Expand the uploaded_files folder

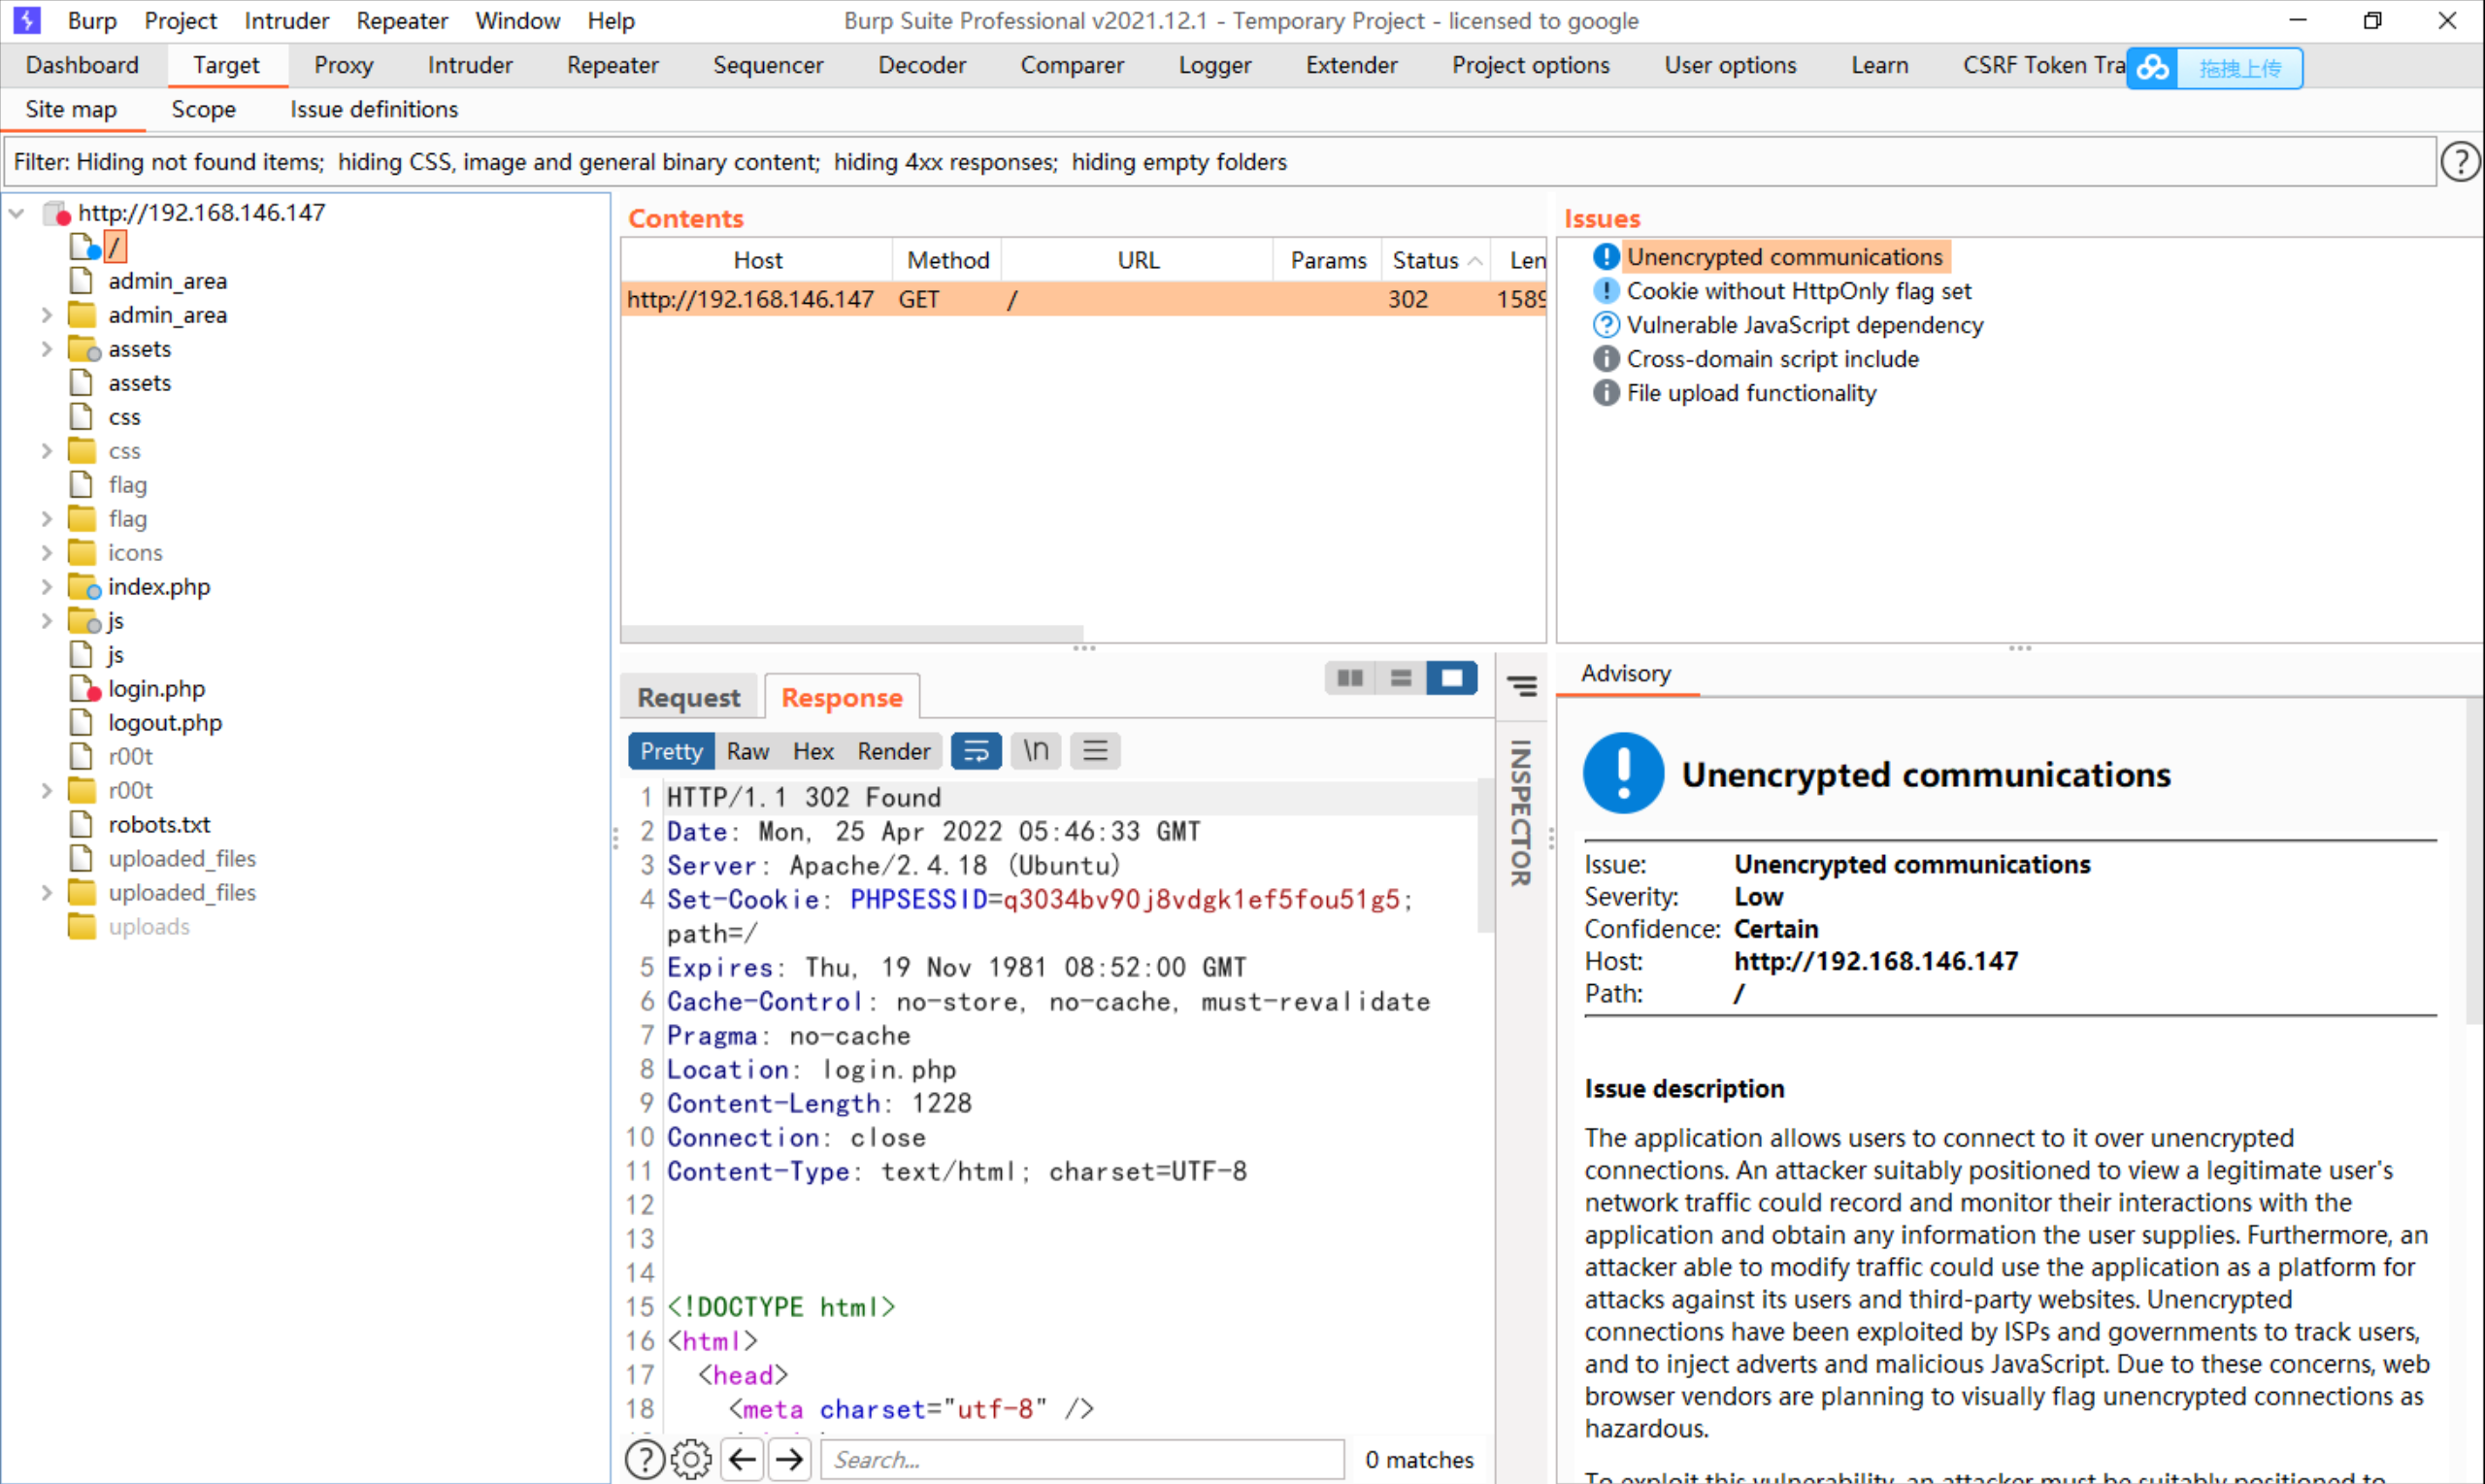click(46, 893)
